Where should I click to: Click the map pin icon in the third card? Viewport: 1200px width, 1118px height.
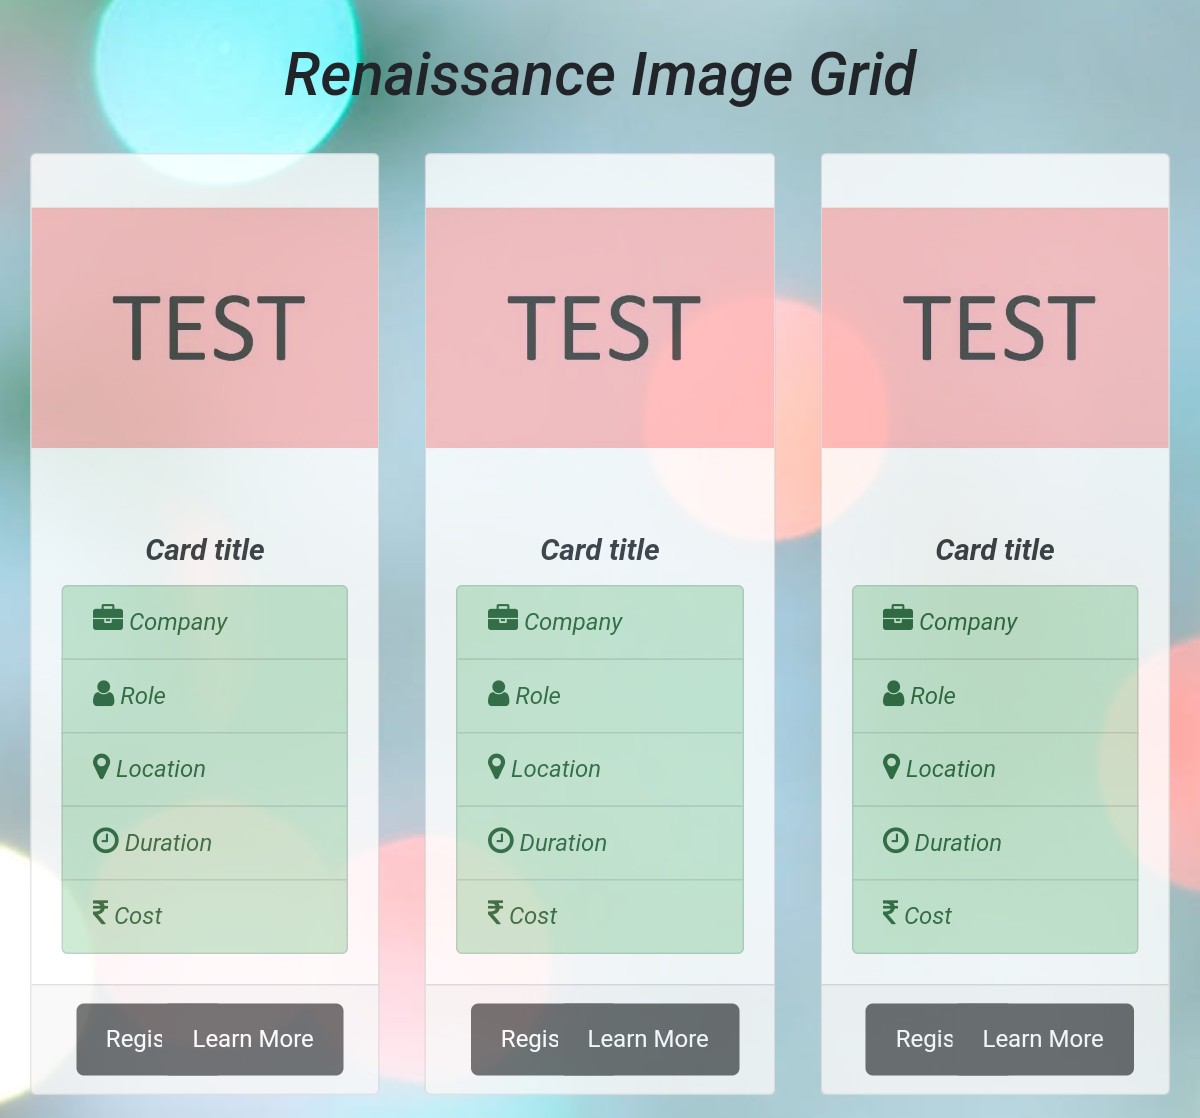pos(891,767)
